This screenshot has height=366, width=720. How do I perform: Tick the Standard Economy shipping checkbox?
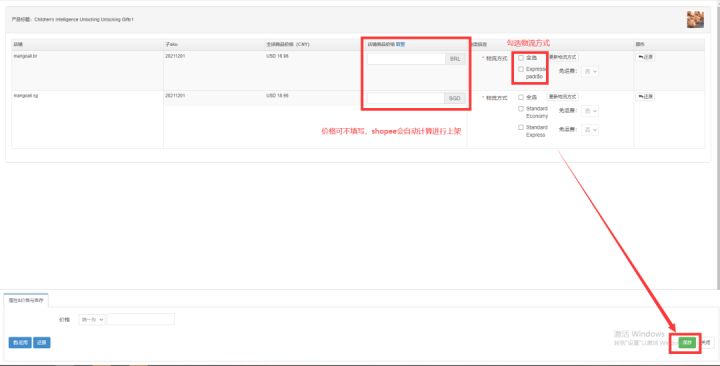click(x=521, y=109)
